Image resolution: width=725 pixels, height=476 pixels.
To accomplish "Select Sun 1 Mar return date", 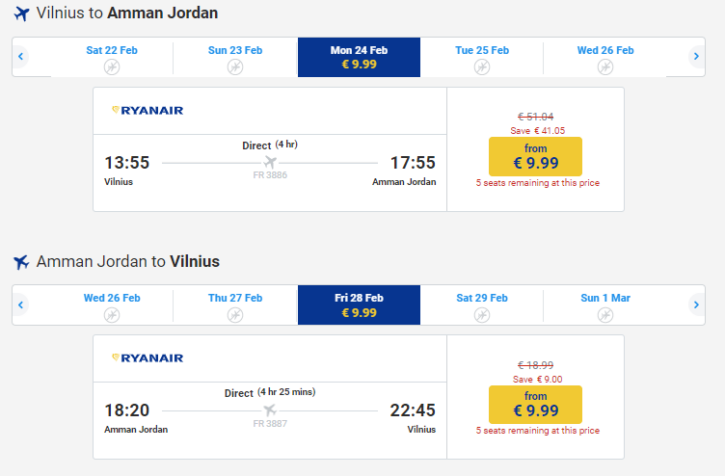I will [605, 305].
